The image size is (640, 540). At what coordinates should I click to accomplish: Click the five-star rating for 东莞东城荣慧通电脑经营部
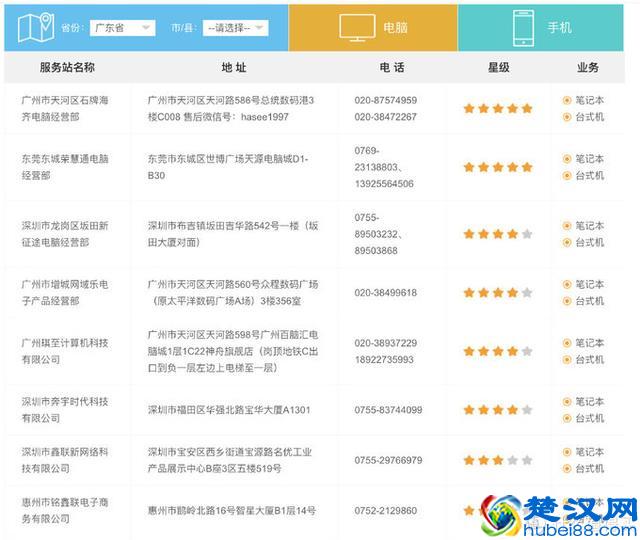[x=498, y=167]
